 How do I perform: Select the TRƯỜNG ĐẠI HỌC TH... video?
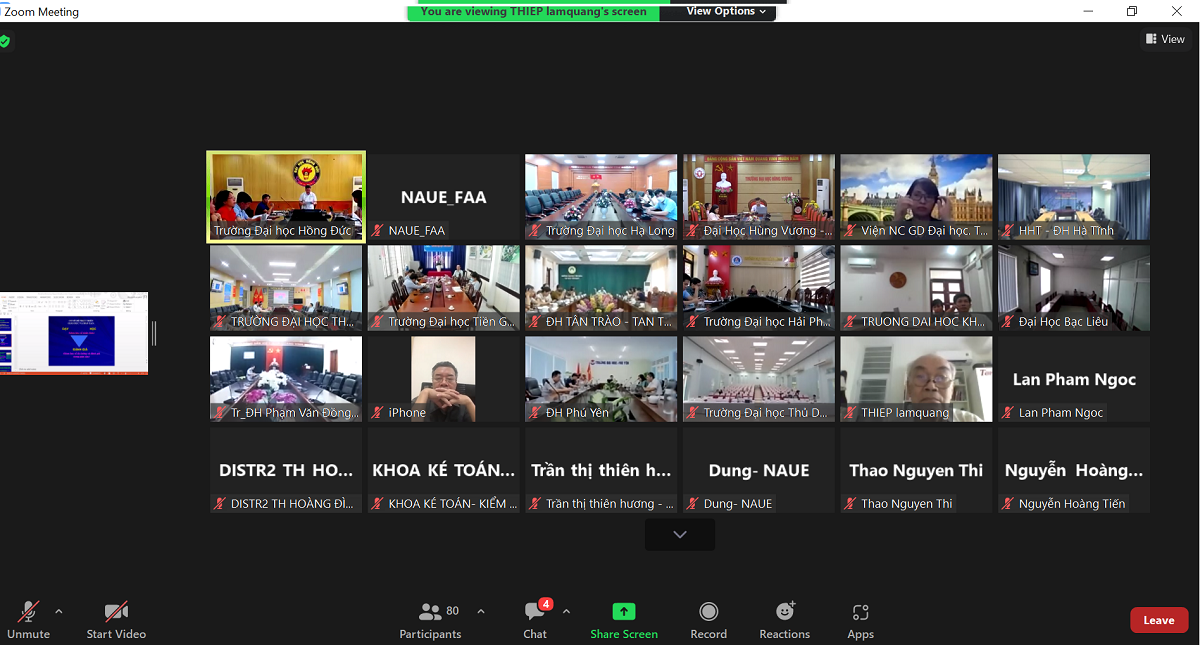(286, 288)
